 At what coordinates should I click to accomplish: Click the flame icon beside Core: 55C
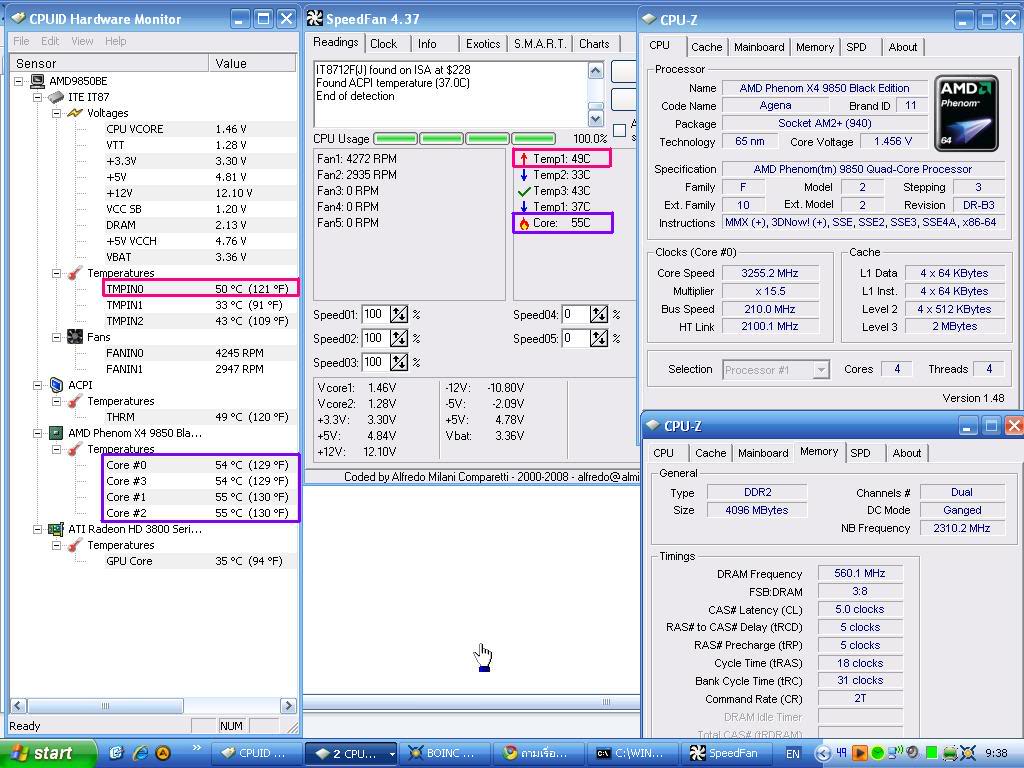click(x=524, y=223)
